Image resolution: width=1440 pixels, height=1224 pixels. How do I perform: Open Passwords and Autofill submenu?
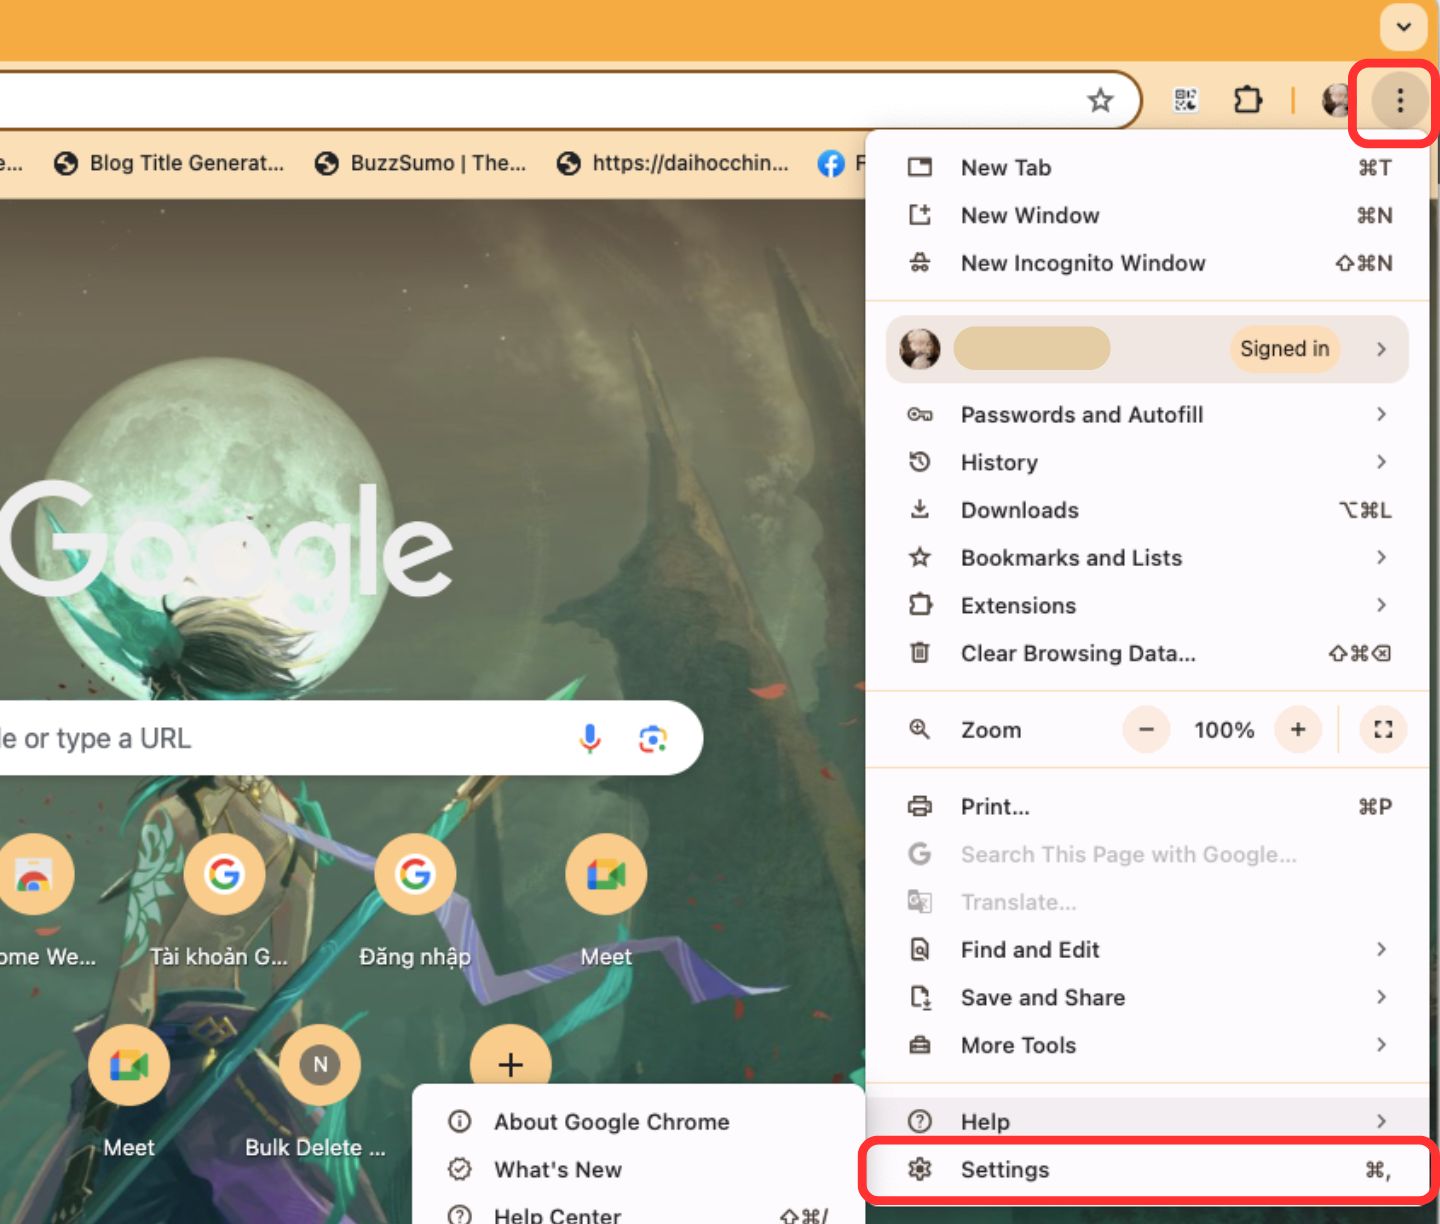(x=1148, y=414)
